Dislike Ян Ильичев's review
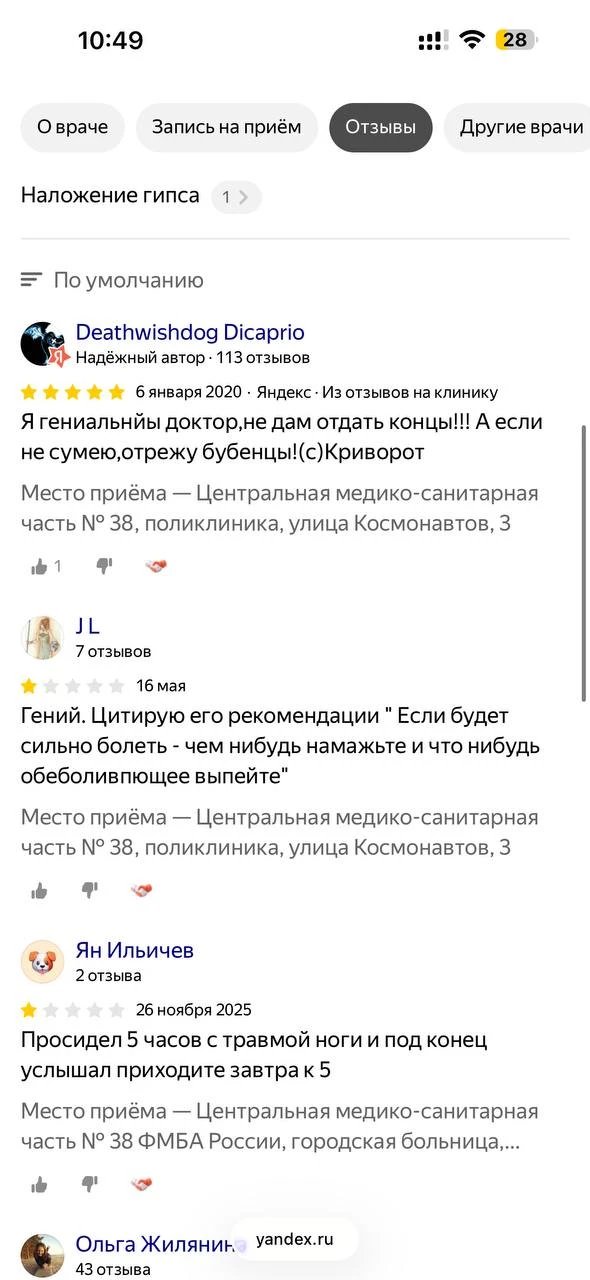590x1280 pixels. tap(90, 1184)
